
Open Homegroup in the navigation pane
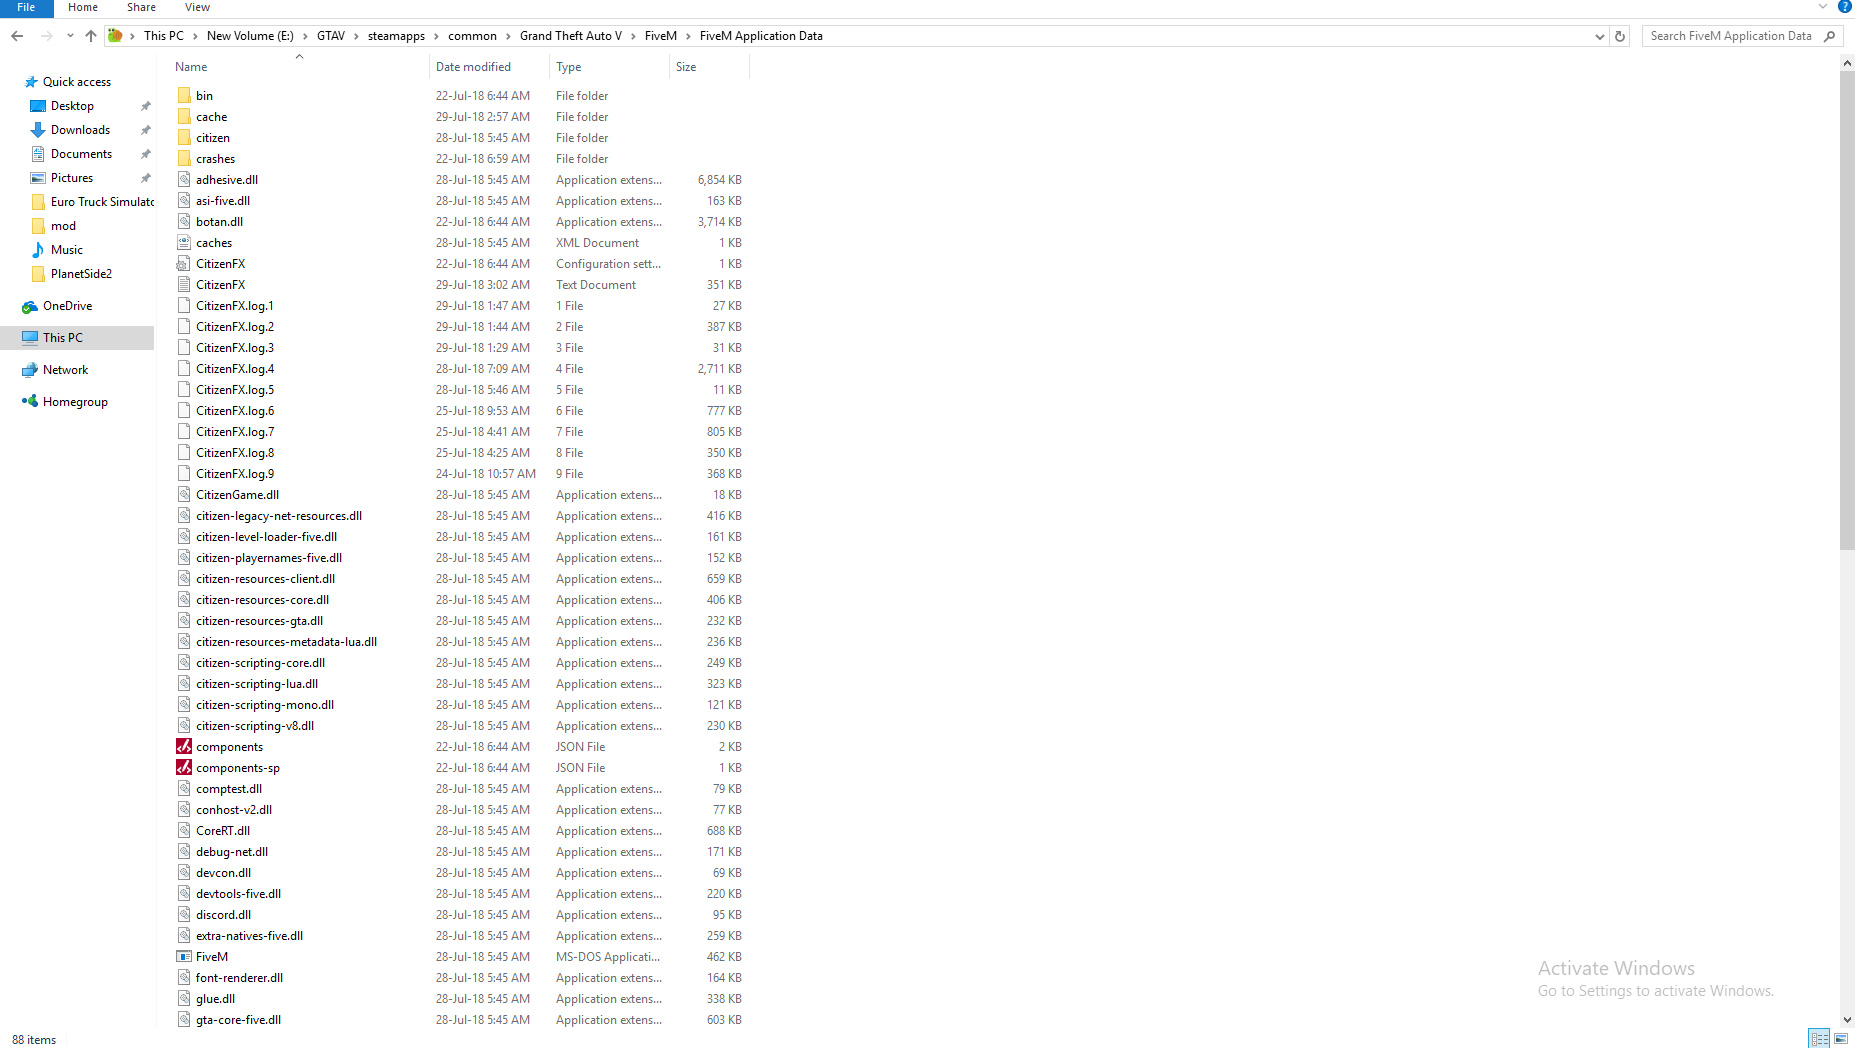pos(75,402)
